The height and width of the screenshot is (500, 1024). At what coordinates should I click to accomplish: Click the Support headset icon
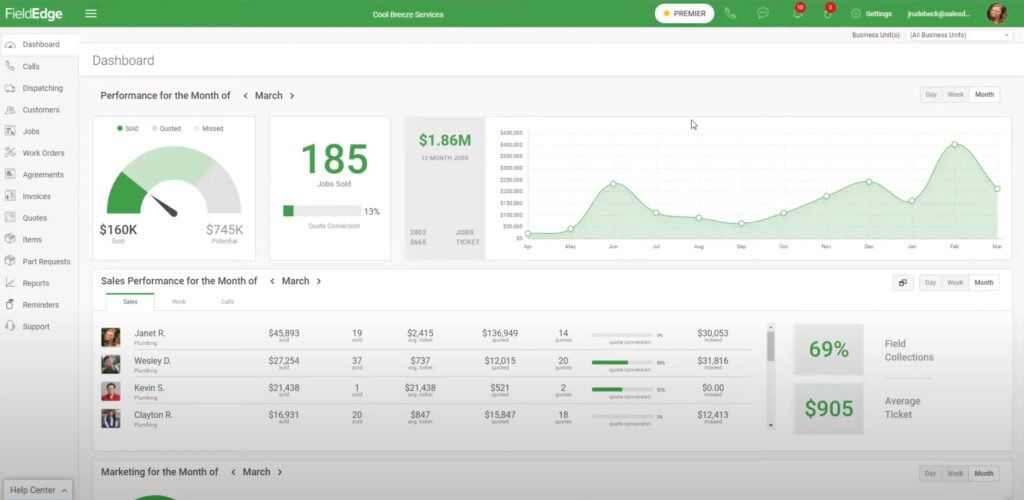tap(10, 326)
